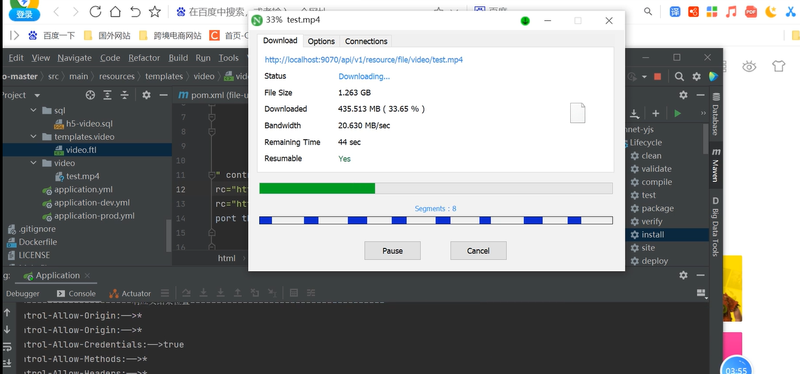Open the night mode moon extension
Viewport: 800px width, 374px height.
tap(770, 11)
